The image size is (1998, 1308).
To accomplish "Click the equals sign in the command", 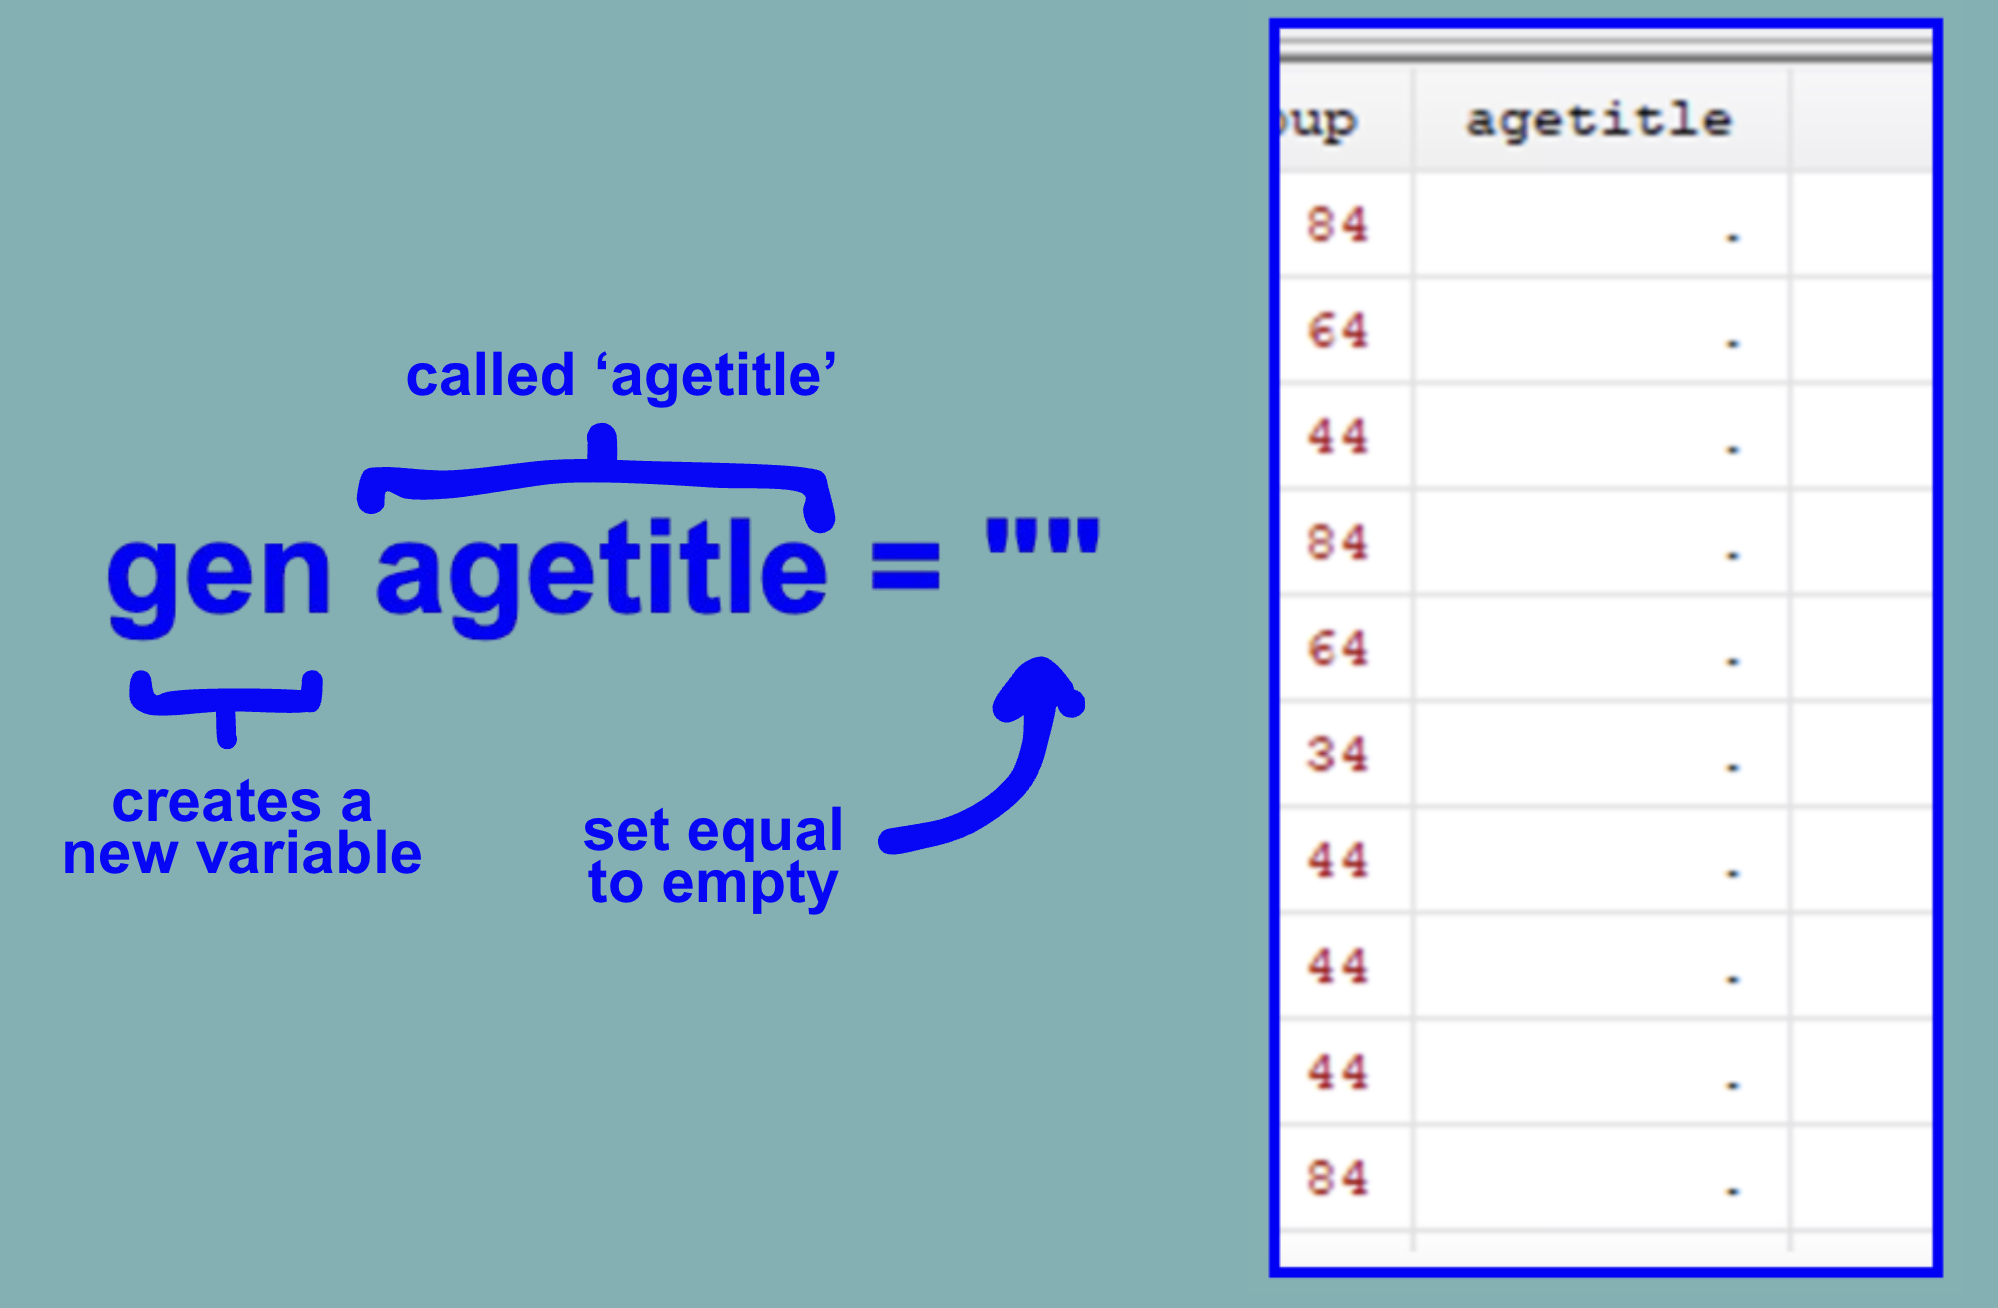I will pyautogui.click(x=905, y=566).
